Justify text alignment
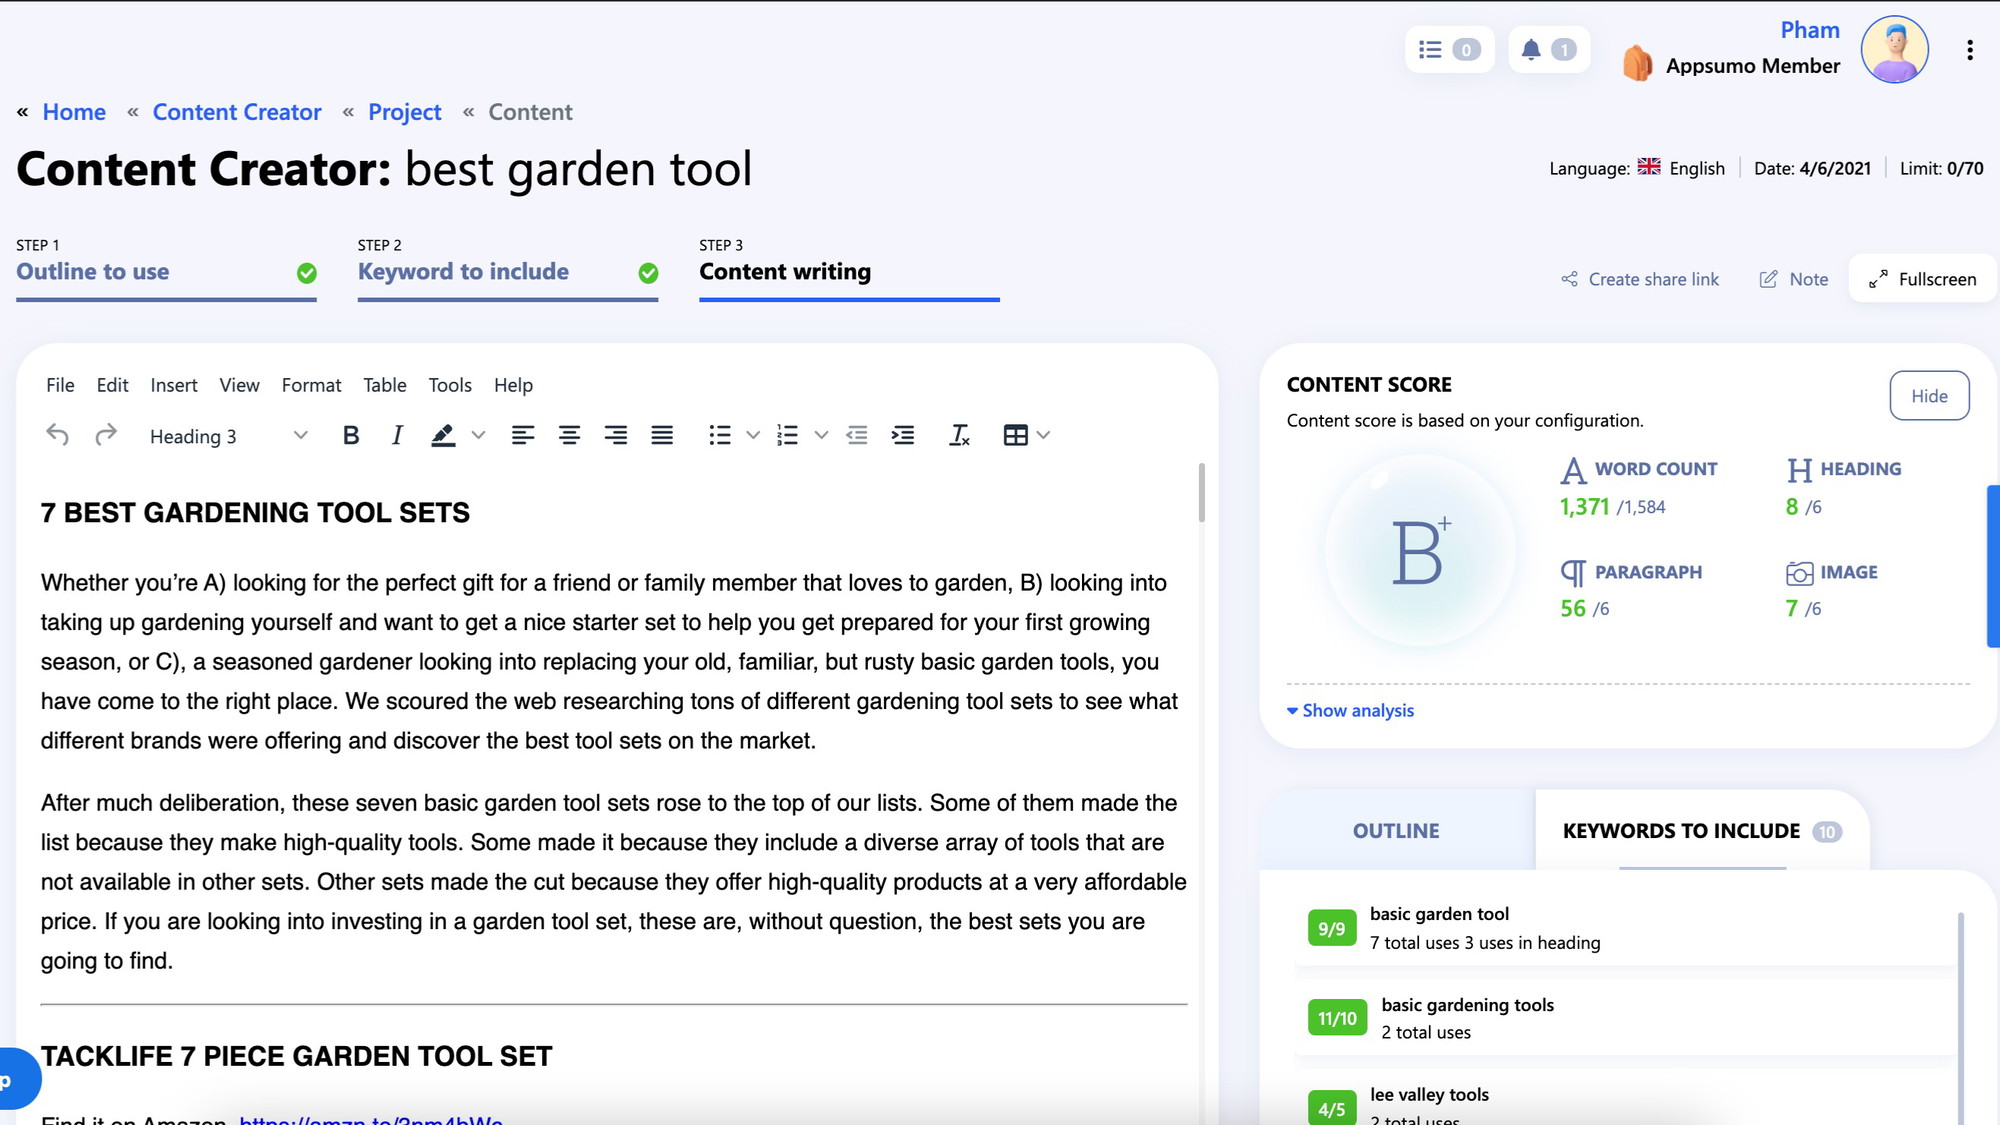 coord(662,435)
